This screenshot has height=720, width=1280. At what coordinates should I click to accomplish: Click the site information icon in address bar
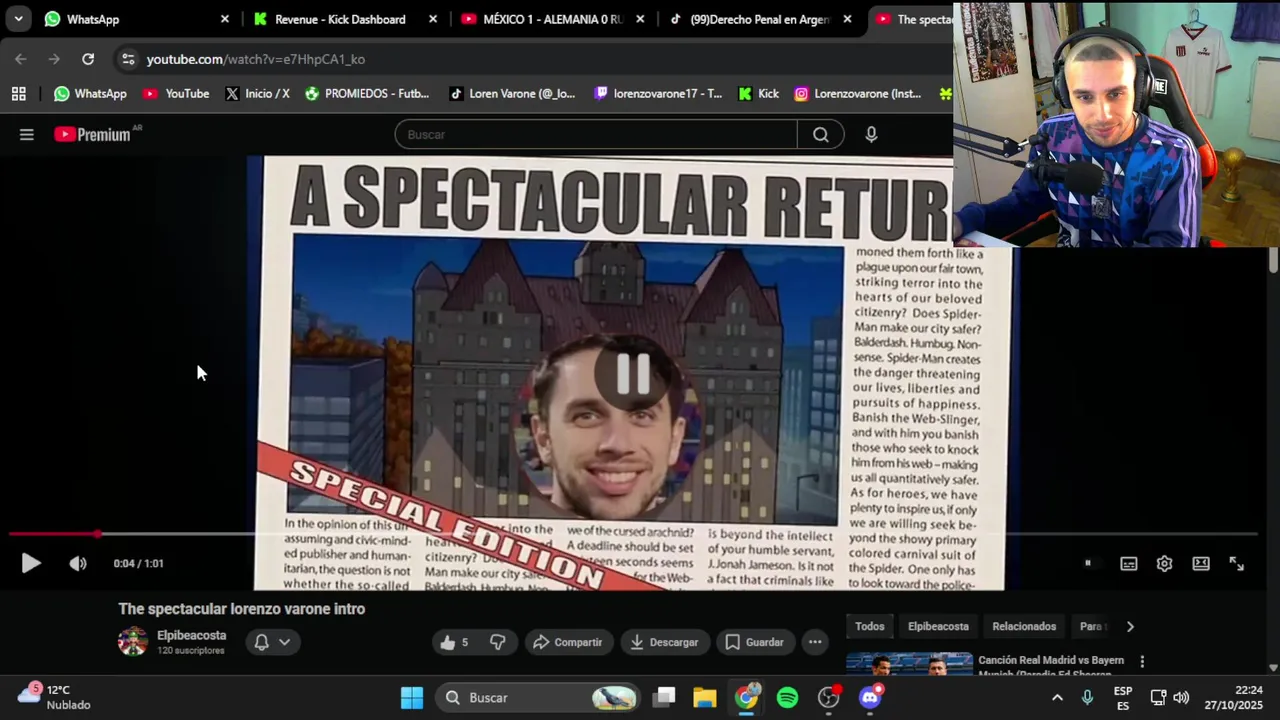[128, 59]
